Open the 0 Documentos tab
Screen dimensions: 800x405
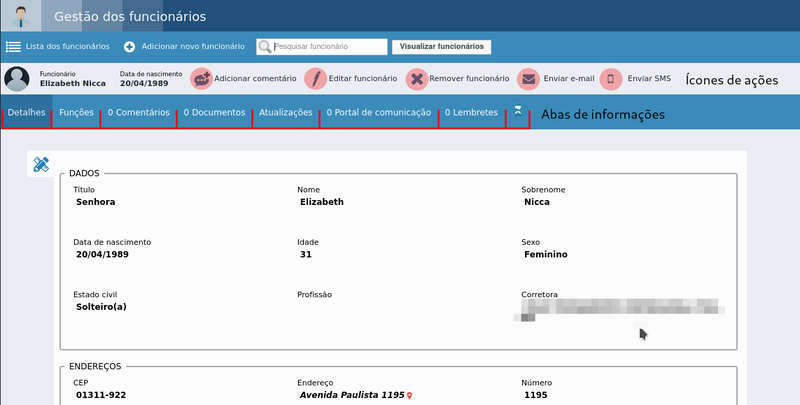[x=214, y=112]
